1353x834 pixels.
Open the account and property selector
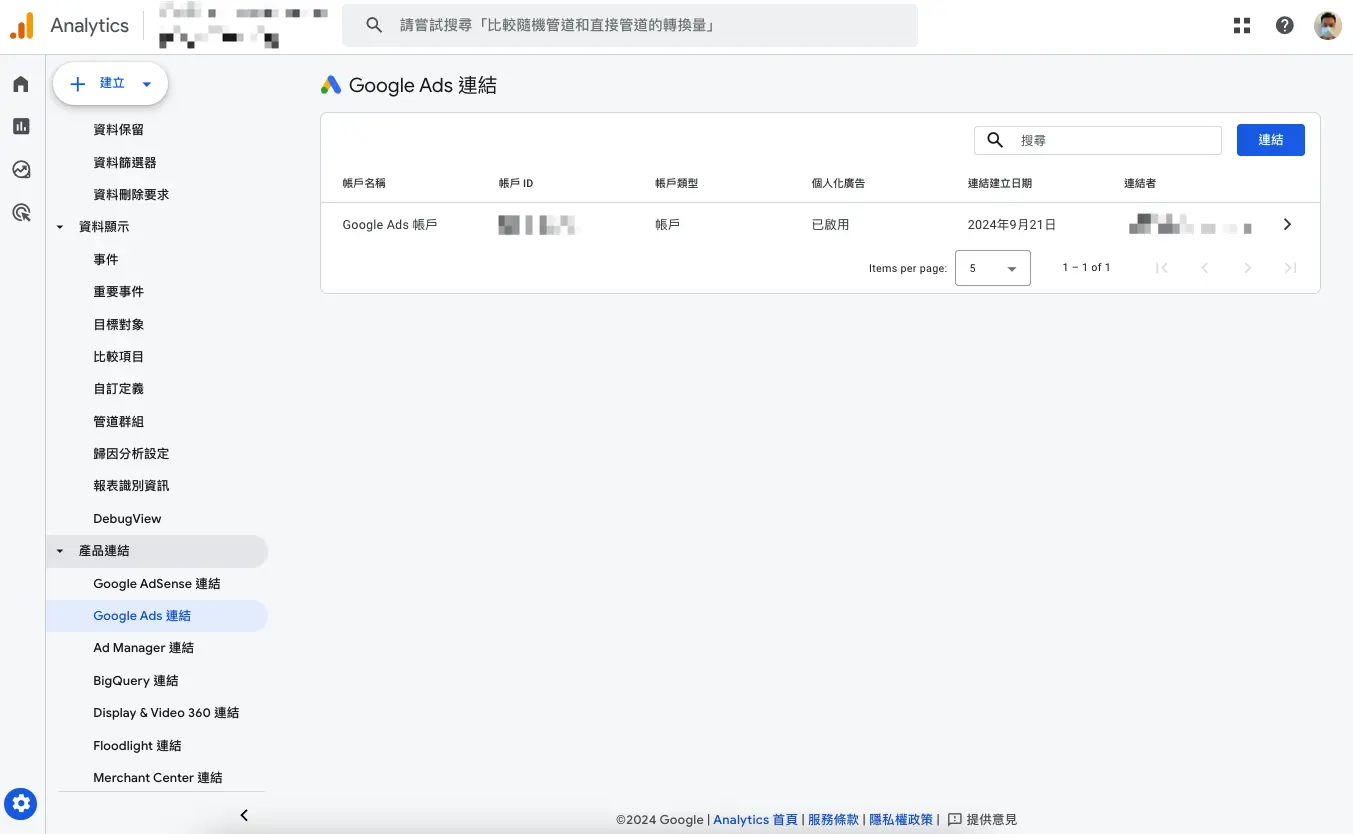pyautogui.click(x=243, y=27)
